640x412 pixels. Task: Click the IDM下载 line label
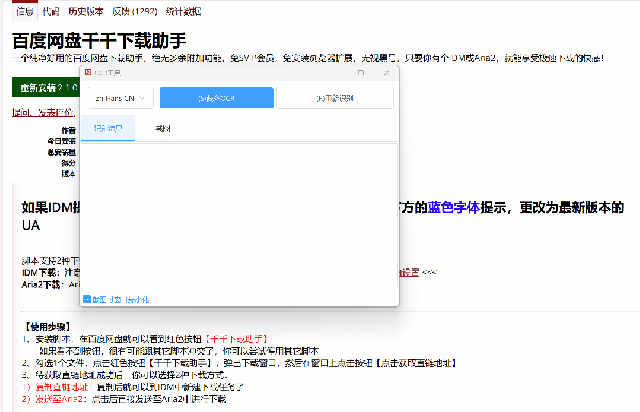click(41, 272)
